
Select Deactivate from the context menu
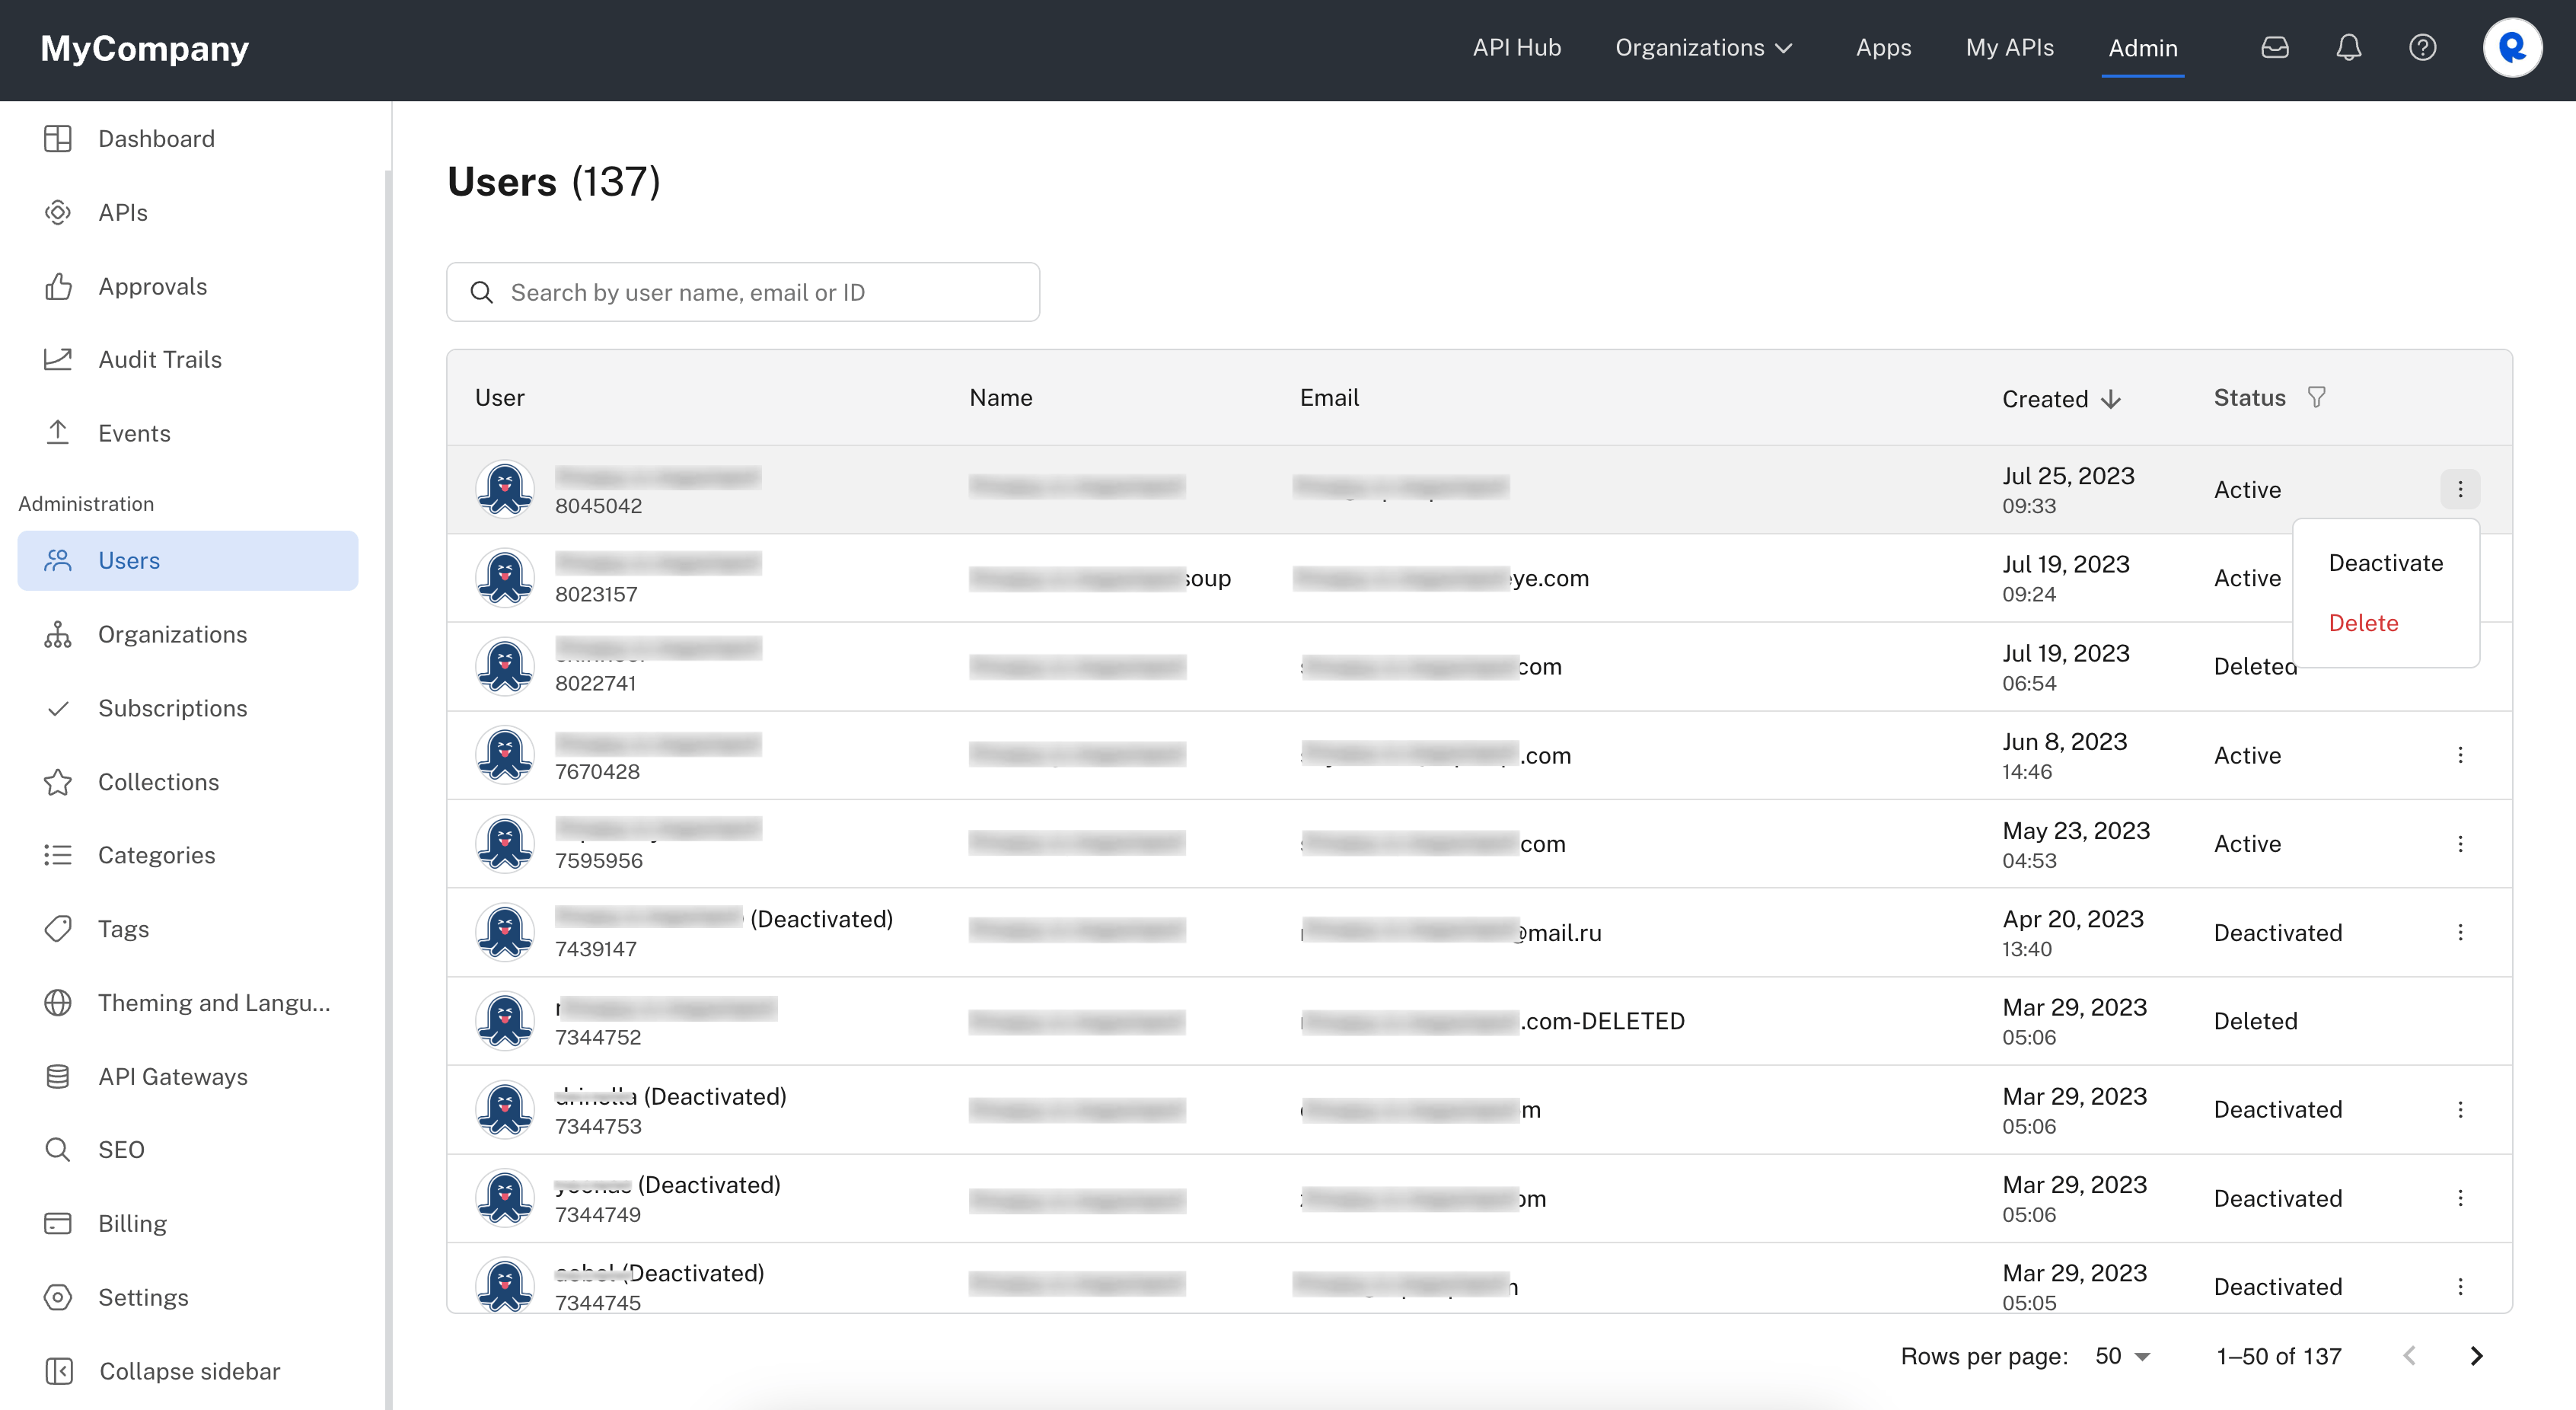pos(2385,562)
